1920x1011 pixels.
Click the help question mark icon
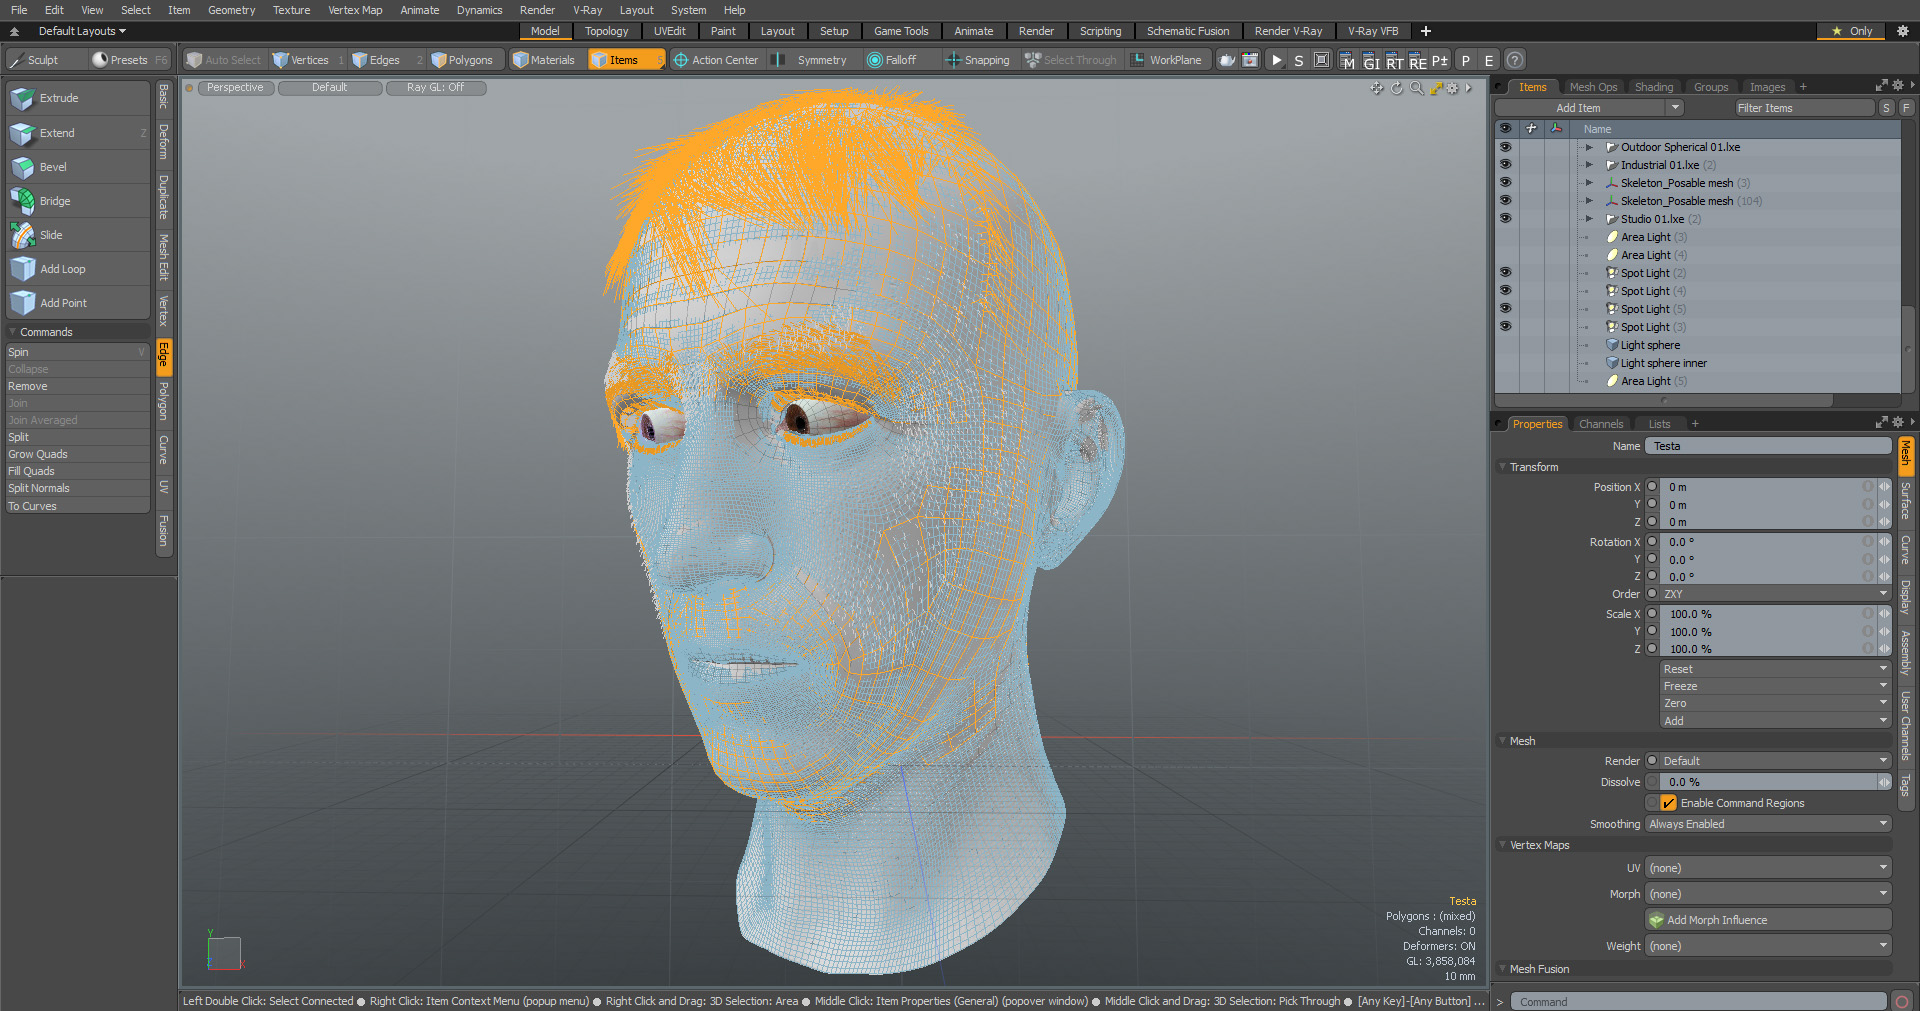coord(1515,60)
